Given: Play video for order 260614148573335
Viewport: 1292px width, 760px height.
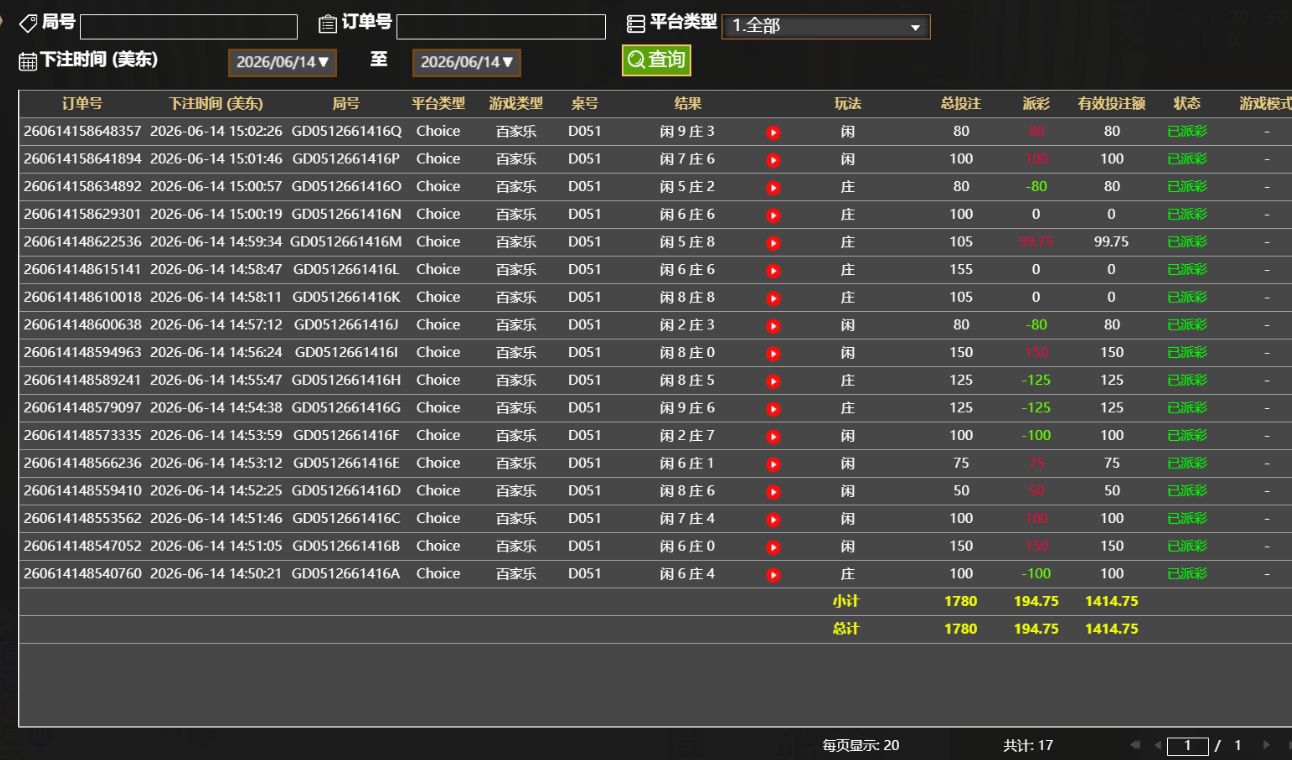Looking at the screenshot, I should (x=773, y=437).
